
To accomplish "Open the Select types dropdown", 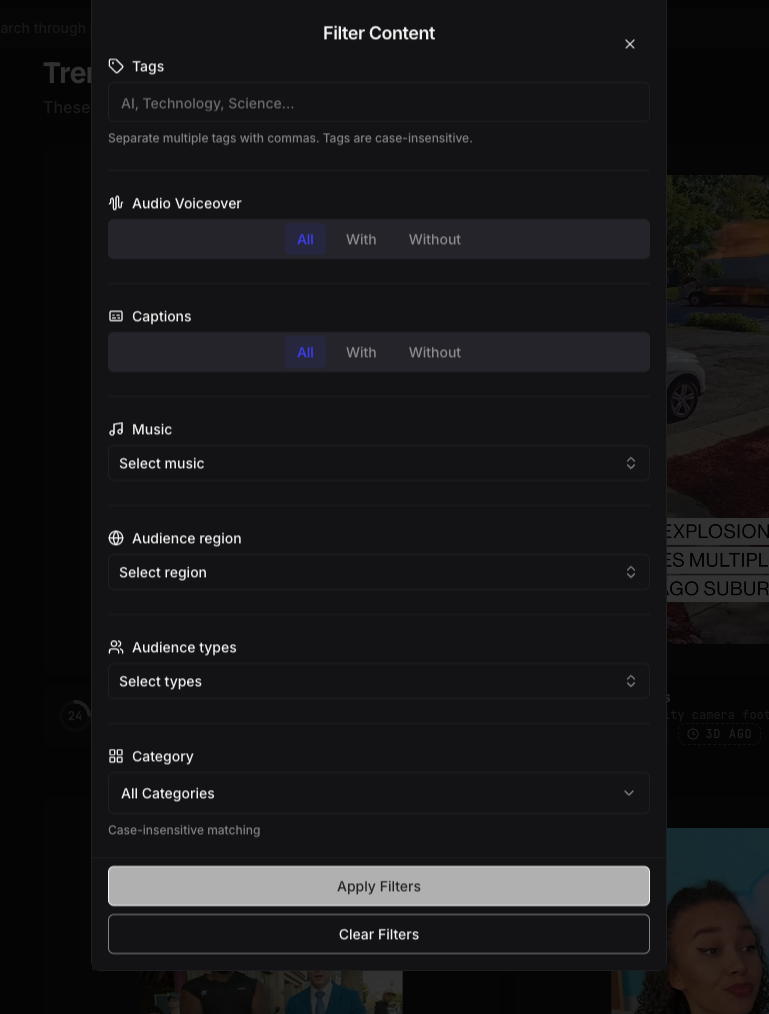I will (x=379, y=681).
